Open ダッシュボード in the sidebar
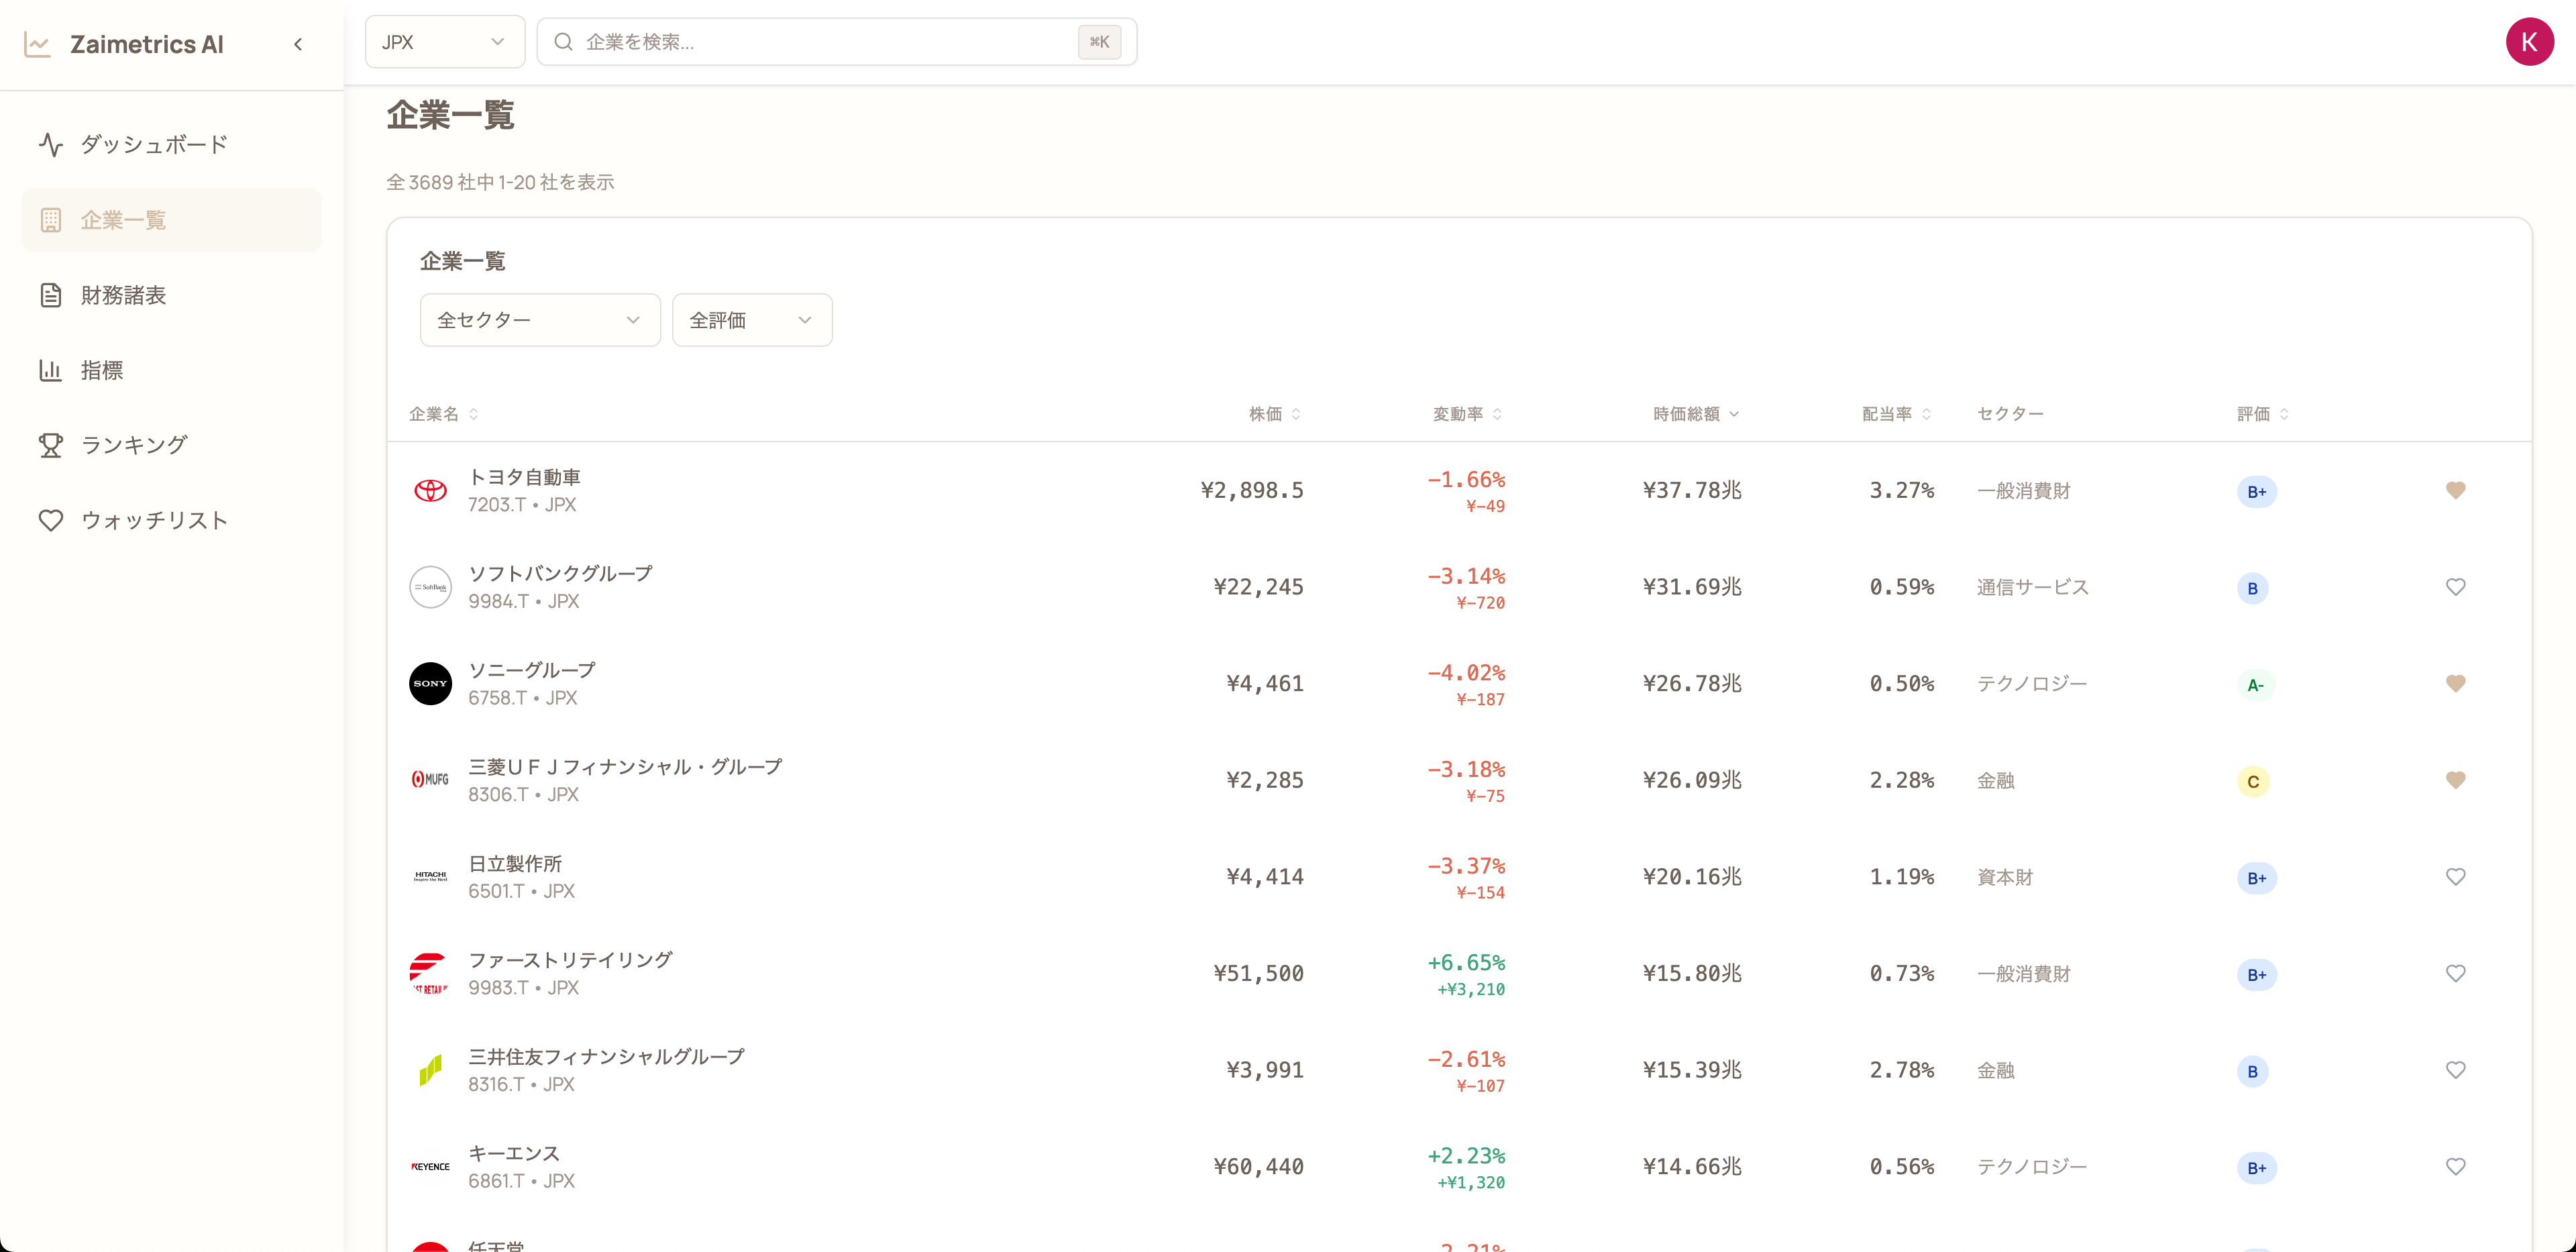Viewport: 2576px width, 1252px height. pyautogui.click(x=154, y=145)
